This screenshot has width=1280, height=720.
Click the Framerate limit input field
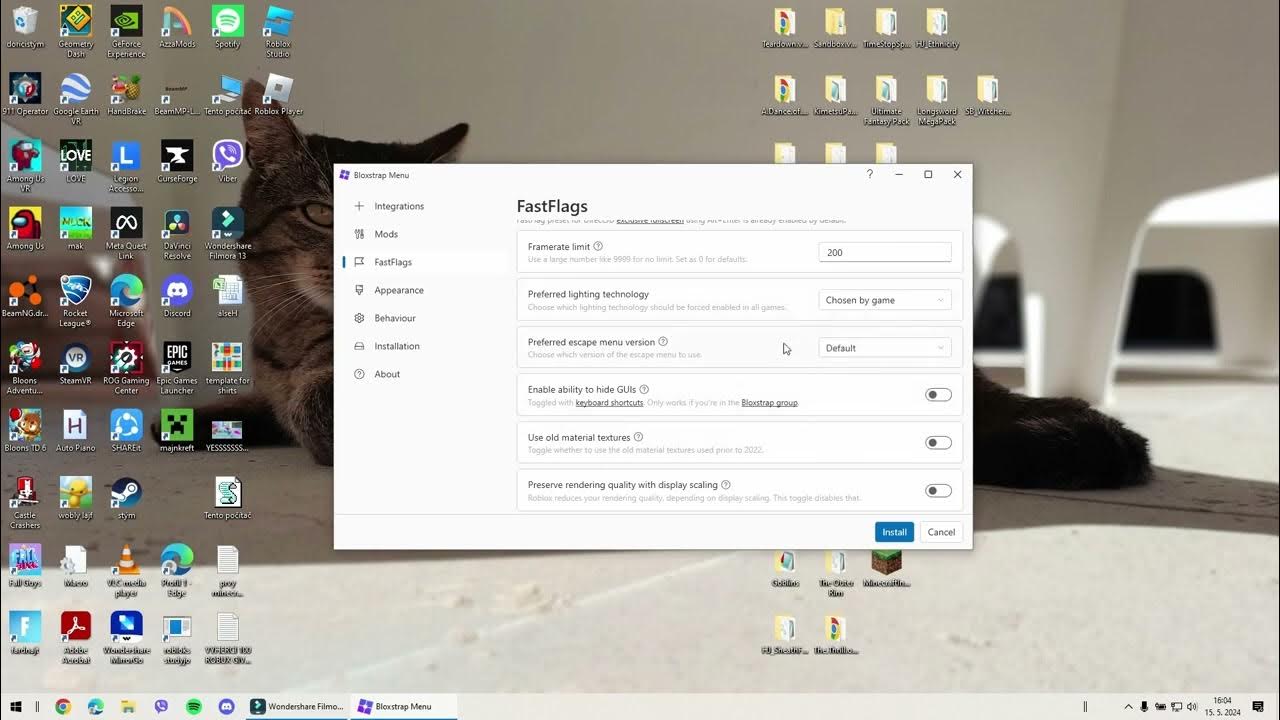885,253
